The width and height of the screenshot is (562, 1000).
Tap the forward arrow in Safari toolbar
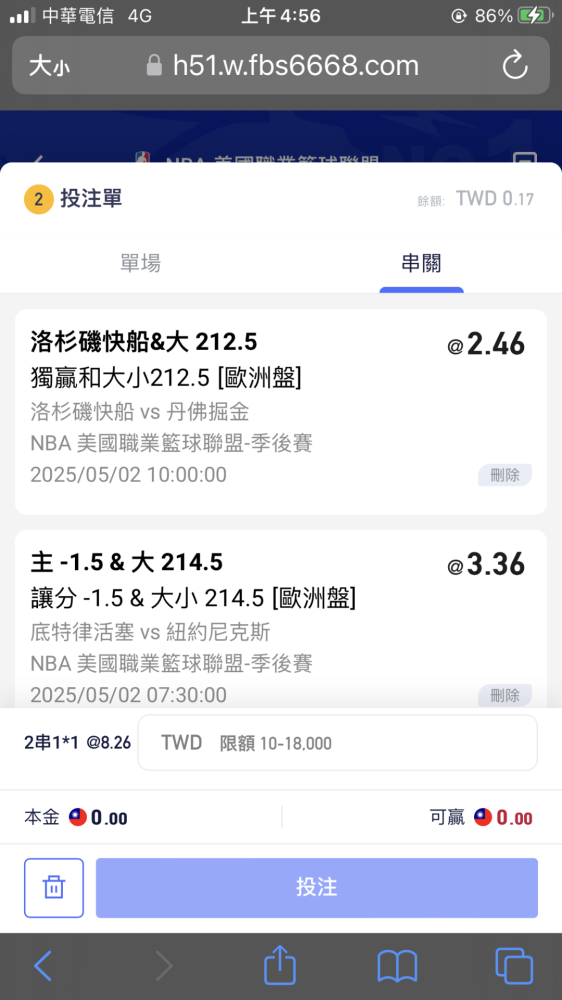point(164,966)
